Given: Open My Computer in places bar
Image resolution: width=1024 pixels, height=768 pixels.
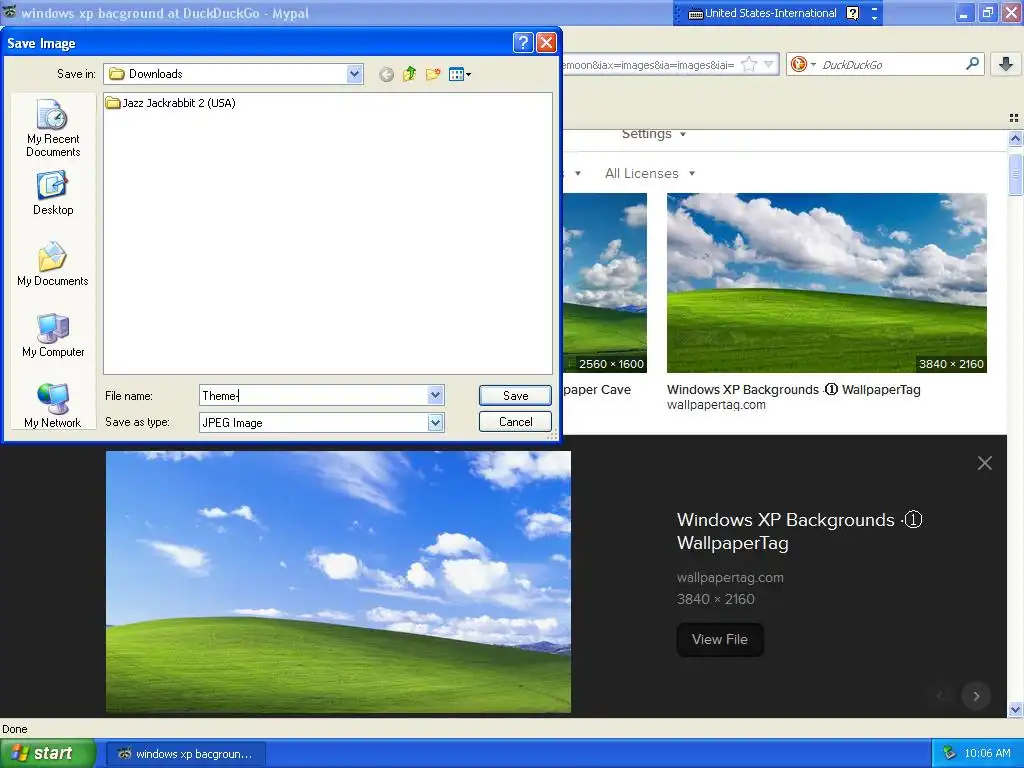Looking at the screenshot, I should point(53,335).
